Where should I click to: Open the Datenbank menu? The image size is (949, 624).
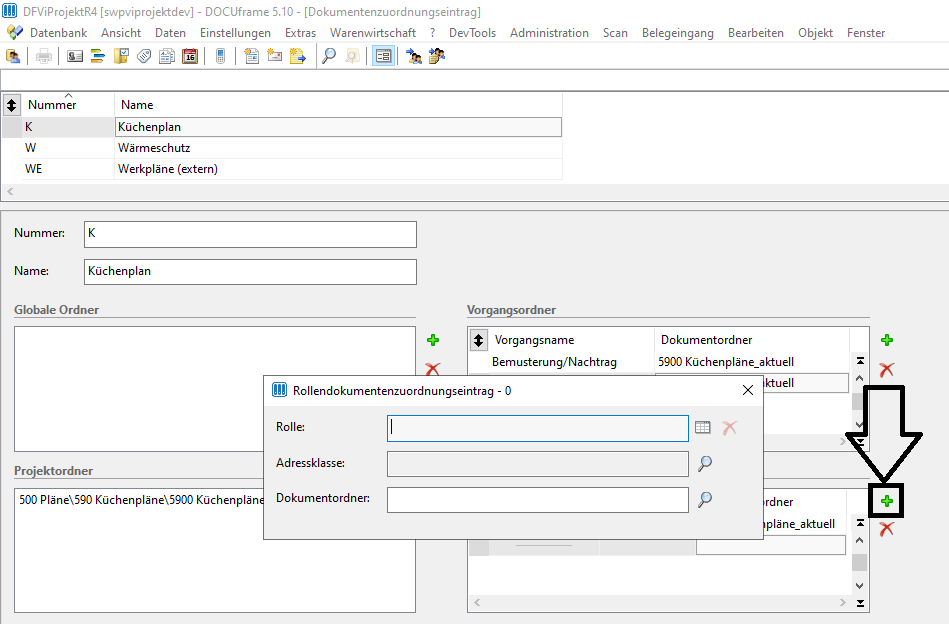[x=59, y=33]
